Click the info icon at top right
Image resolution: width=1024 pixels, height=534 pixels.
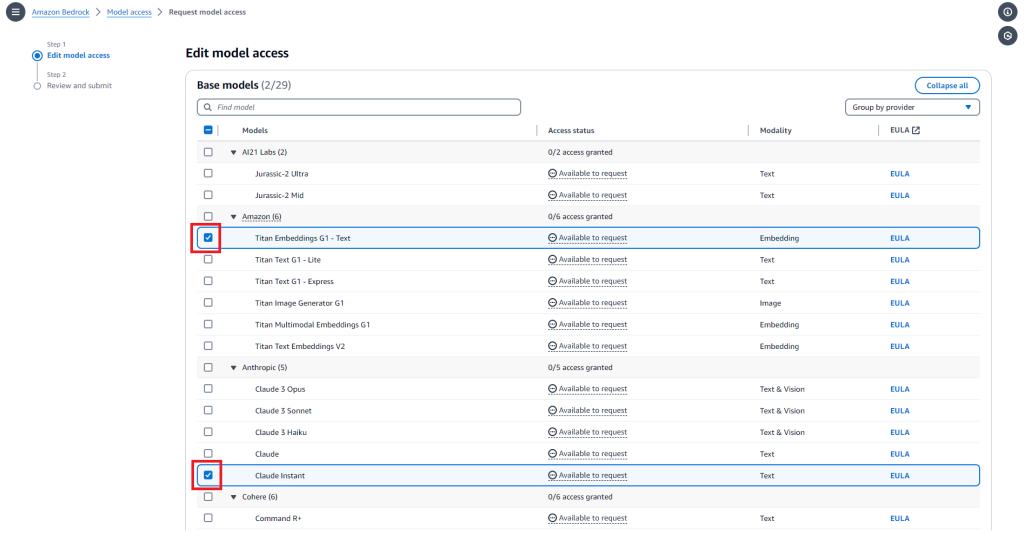tap(1008, 12)
